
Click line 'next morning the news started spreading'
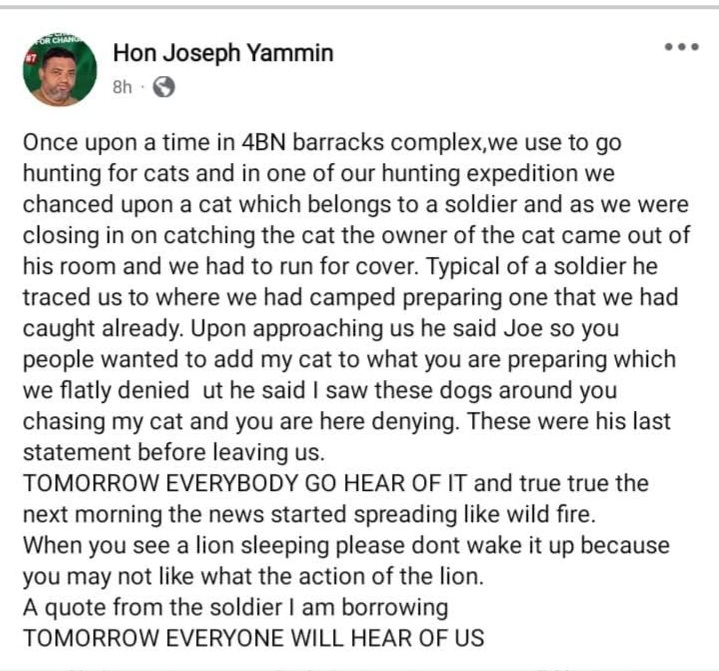tap(310, 515)
